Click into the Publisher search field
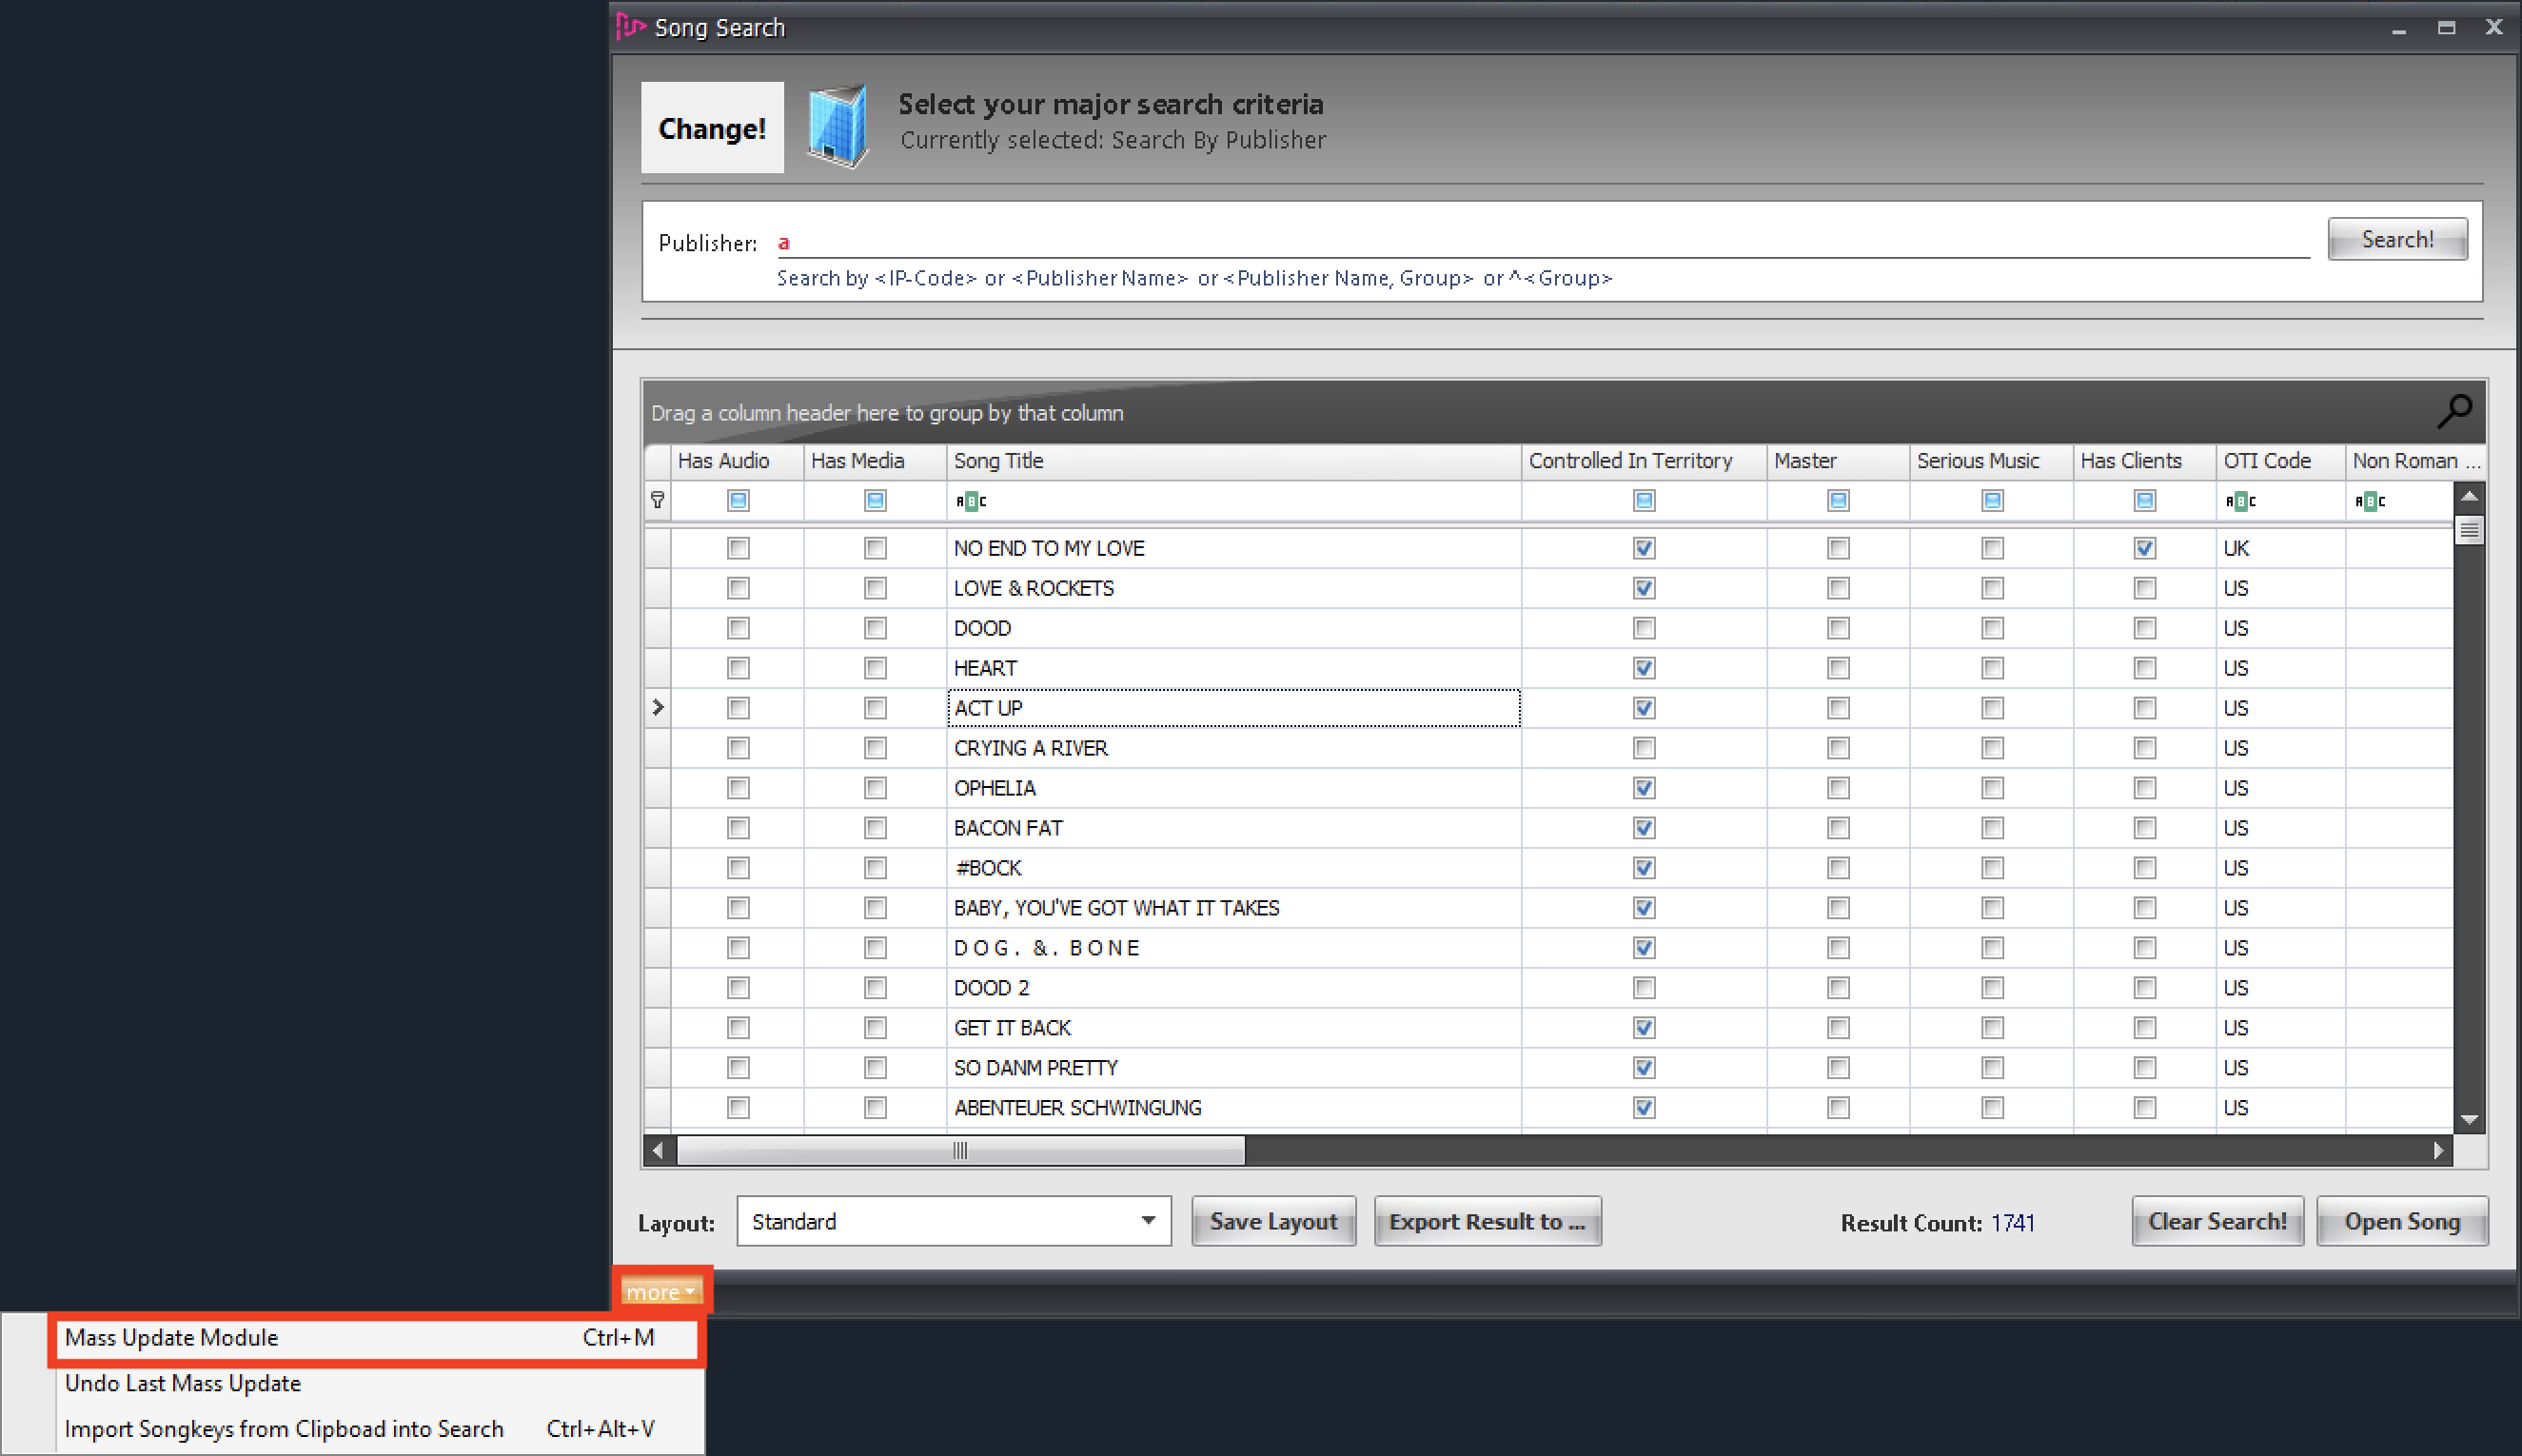The width and height of the screenshot is (2522, 1456). (x=1540, y=241)
